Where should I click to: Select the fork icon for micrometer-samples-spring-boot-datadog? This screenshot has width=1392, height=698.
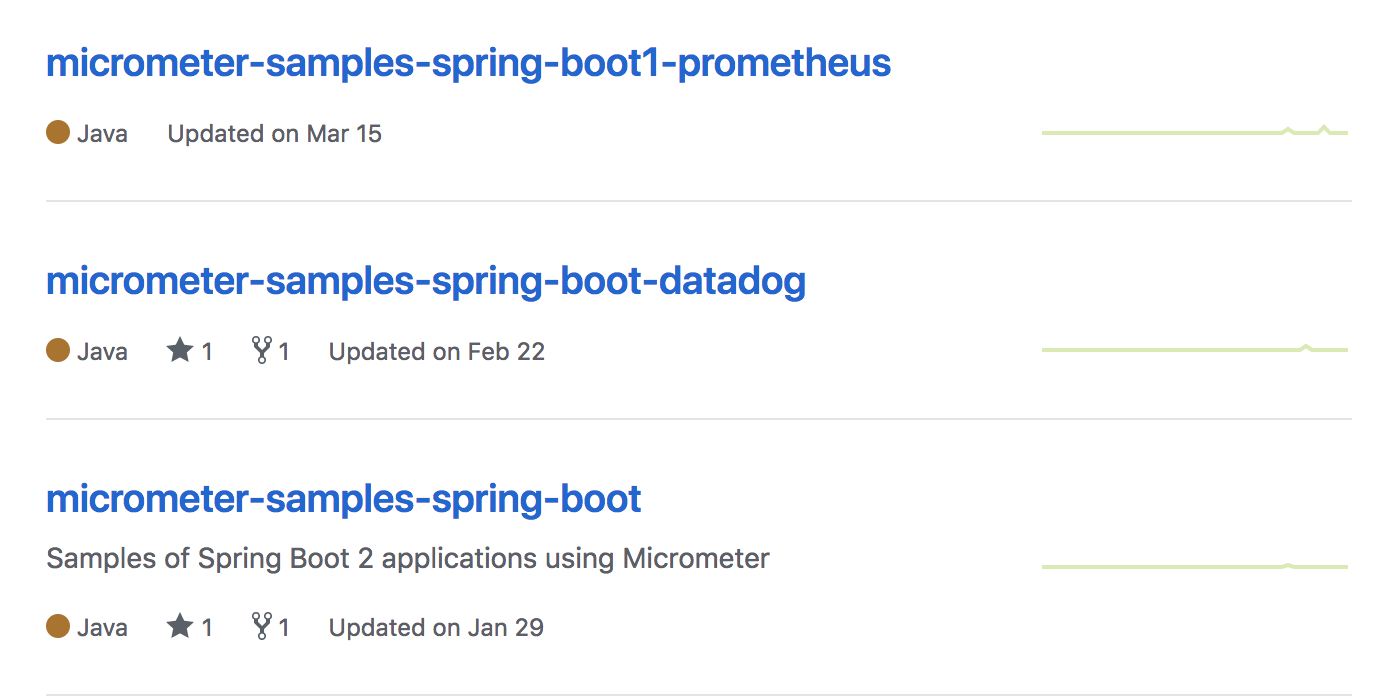click(261, 350)
